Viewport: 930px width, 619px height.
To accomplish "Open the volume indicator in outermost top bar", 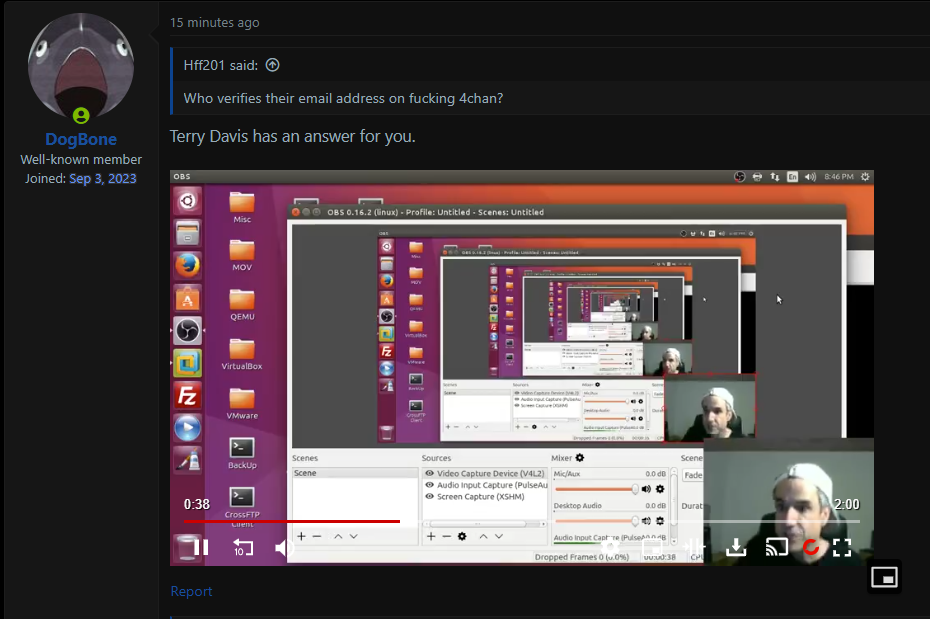I will [x=810, y=177].
